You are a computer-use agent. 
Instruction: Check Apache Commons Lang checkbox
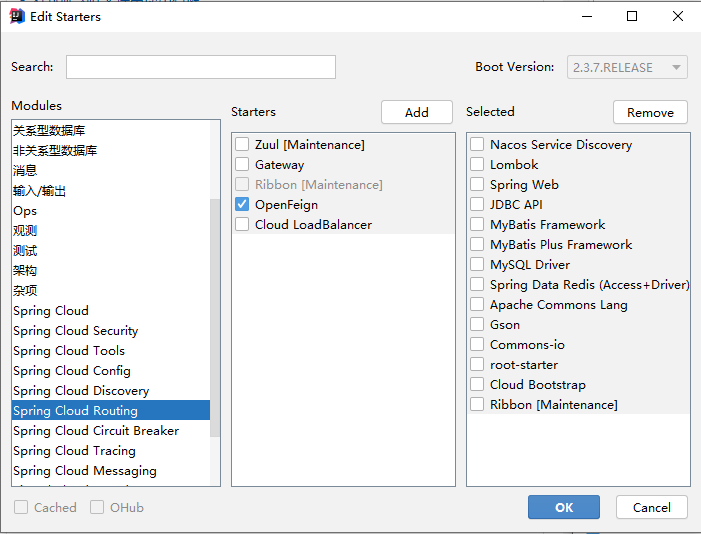pyautogui.click(x=477, y=305)
